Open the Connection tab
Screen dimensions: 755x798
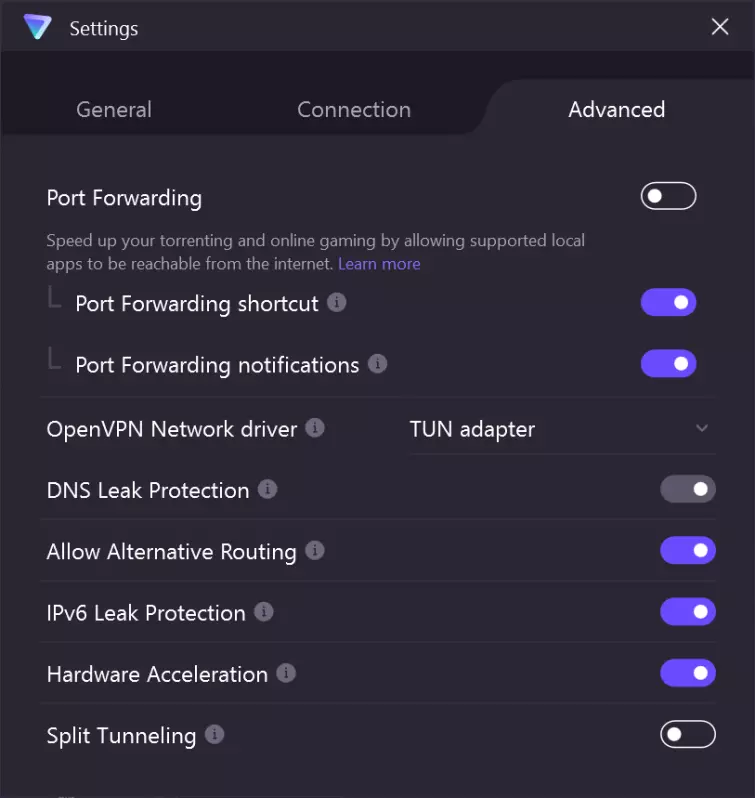pos(354,109)
